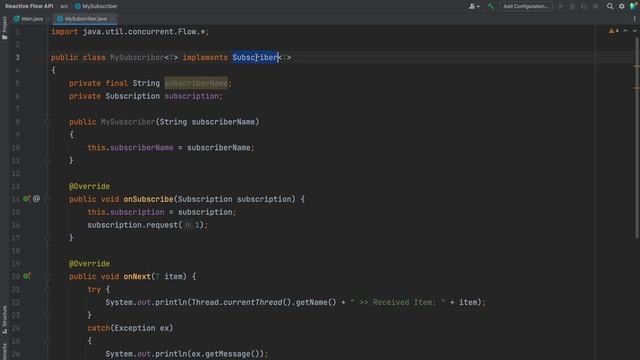
Task: Go to next highlighted error arrow
Action: click(x=634, y=31)
